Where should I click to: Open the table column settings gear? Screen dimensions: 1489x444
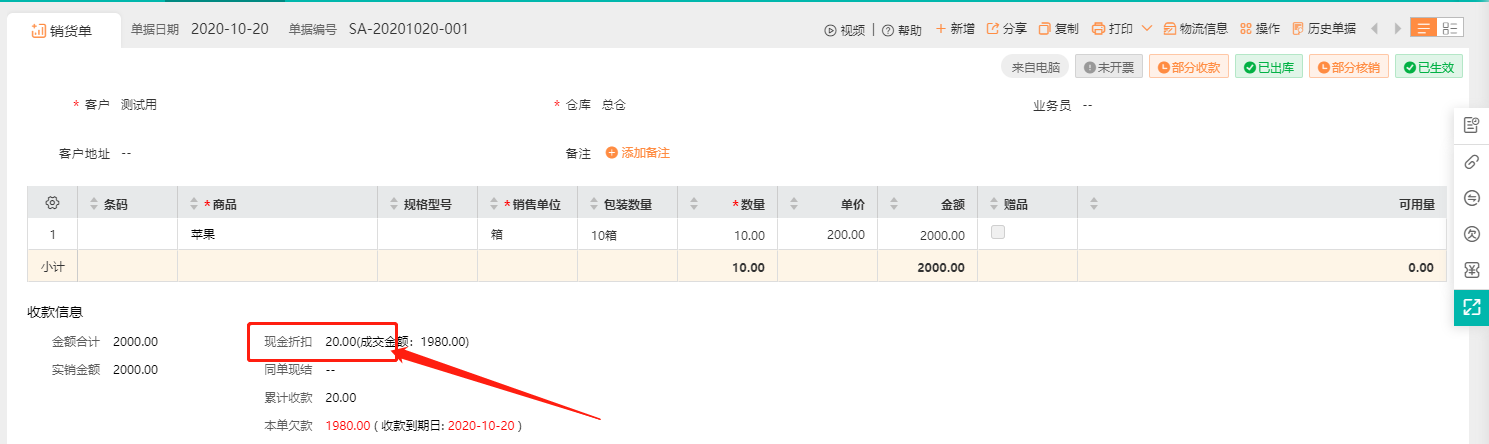tap(52, 203)
